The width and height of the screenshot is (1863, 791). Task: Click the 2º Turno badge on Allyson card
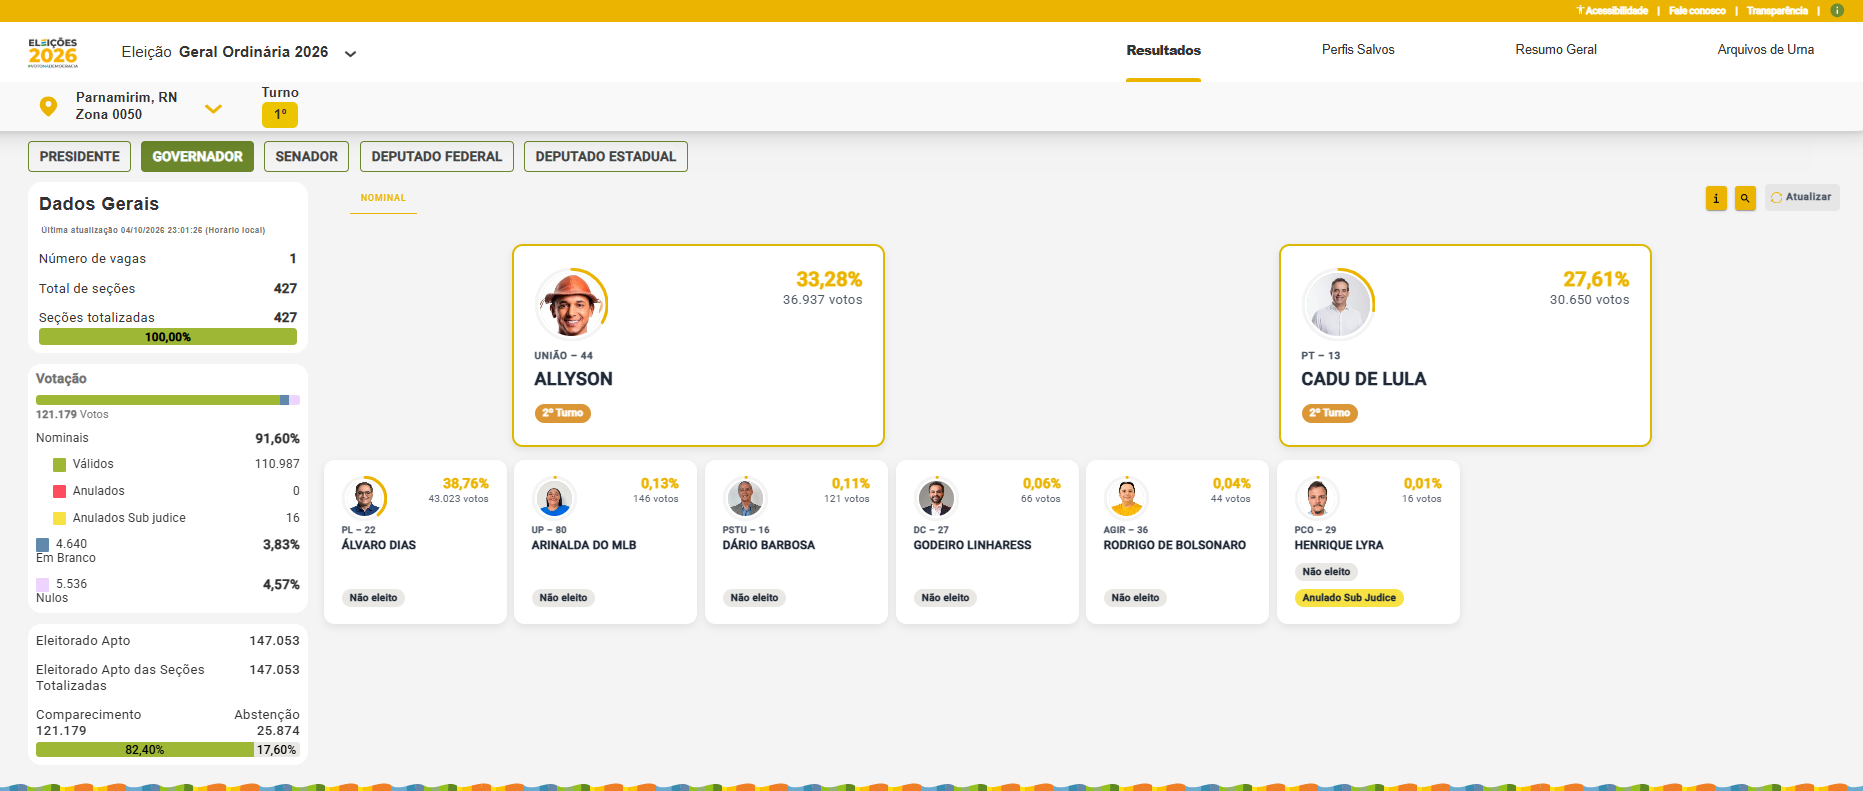pos(563,413)
